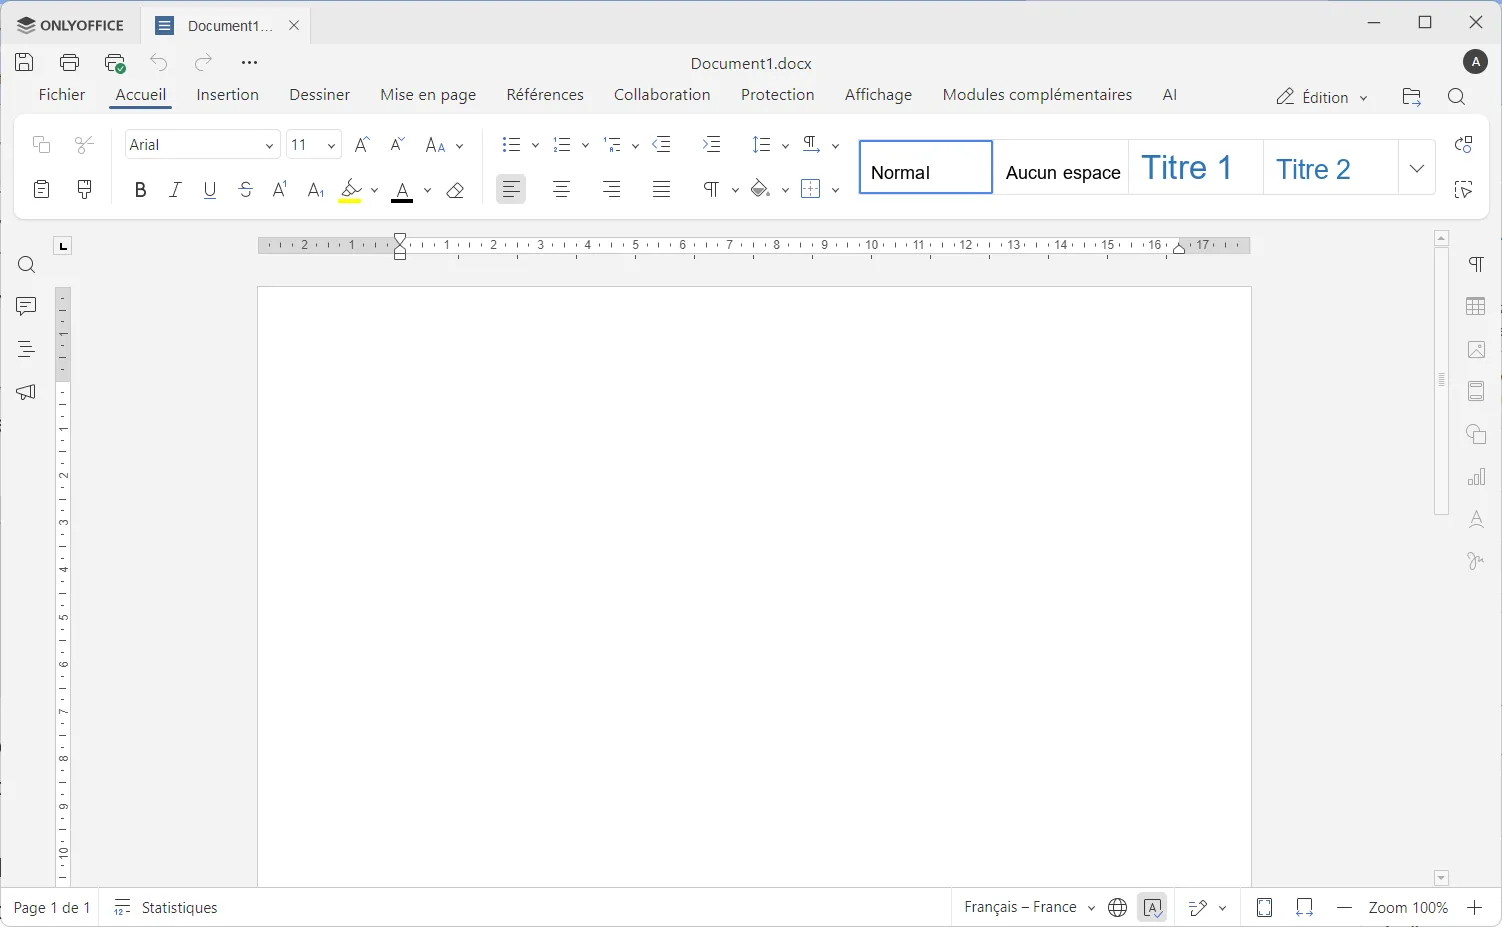The image size is (1502, 927).
Task: Click the Select all icon in the ribbon
Action: coord(1464,189)
